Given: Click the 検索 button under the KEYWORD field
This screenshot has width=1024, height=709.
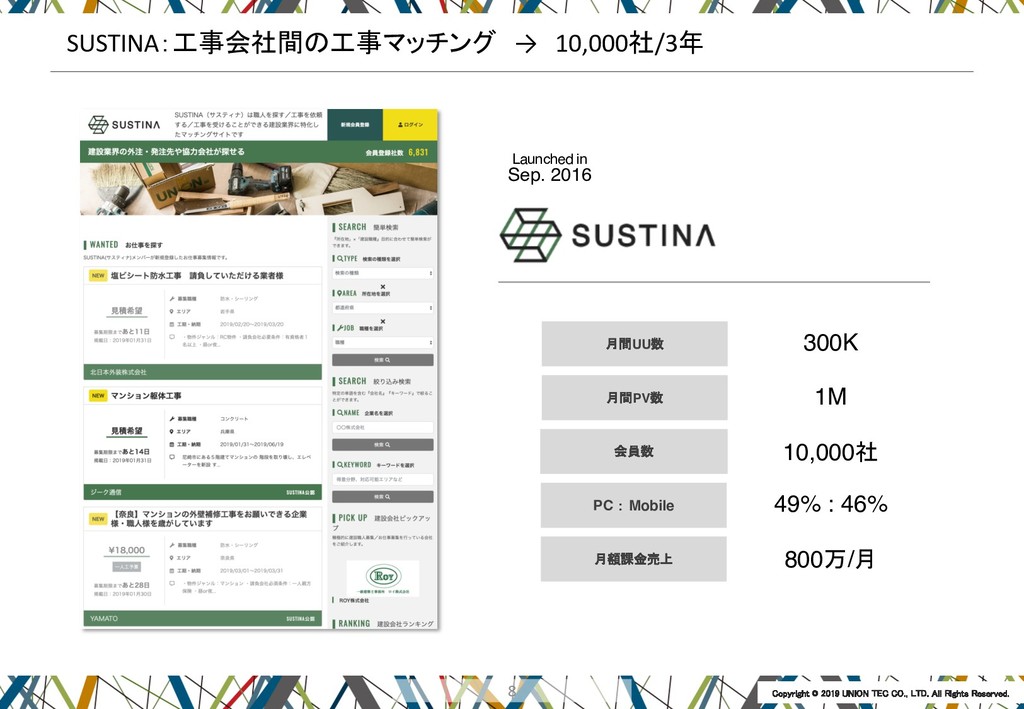Looking at the screenshot, I should pyautogui.click(x=383, y=497).
